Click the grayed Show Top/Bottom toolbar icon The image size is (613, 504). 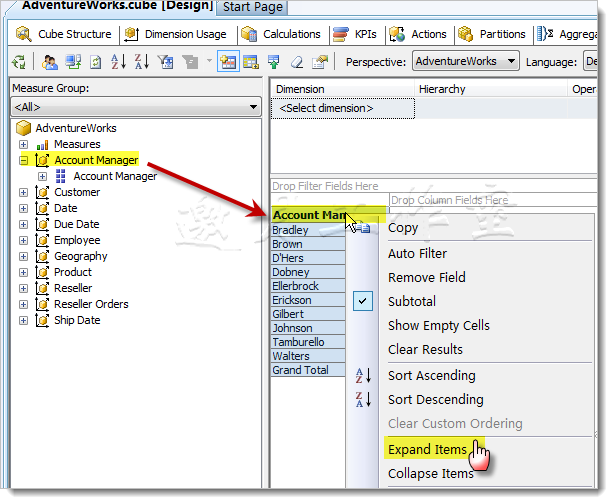click(x=190, y=62)
